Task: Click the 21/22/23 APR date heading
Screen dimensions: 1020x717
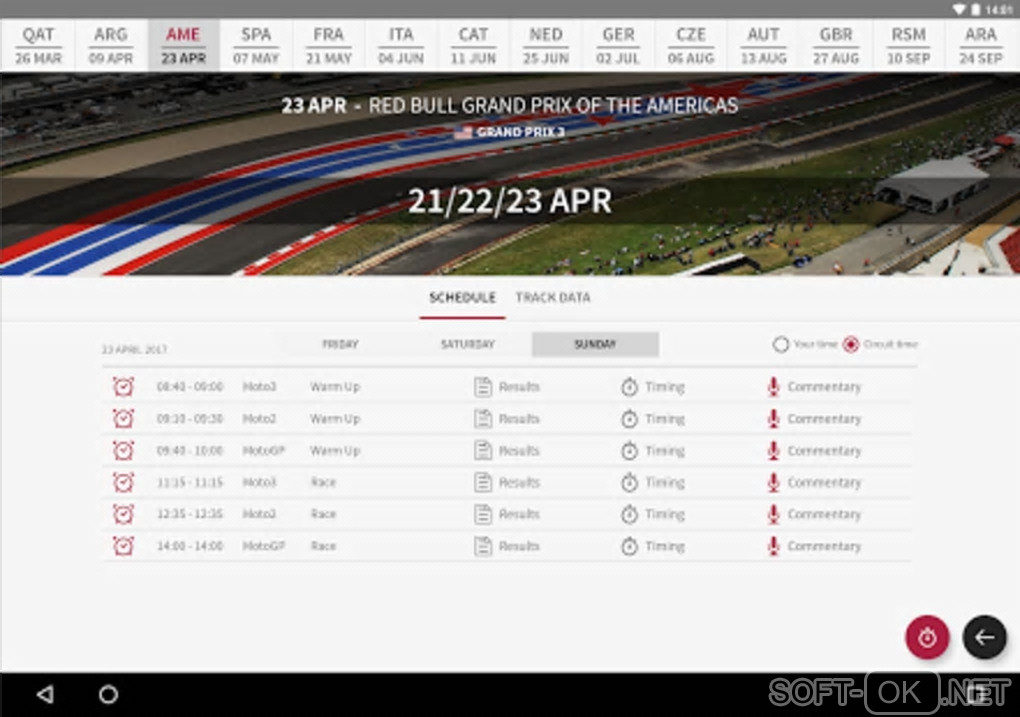Action: click(510, 200)
